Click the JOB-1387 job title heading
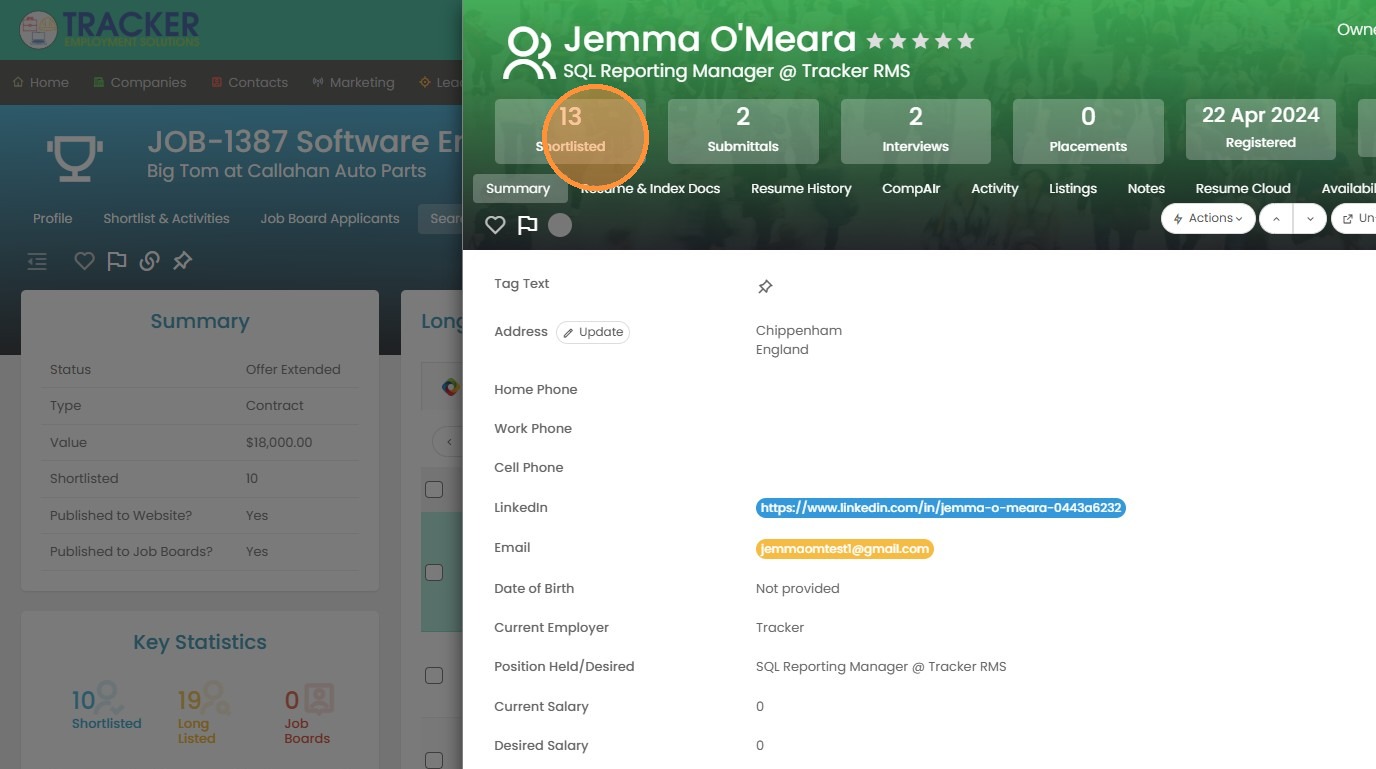The width and height of the screenshot is (1376, 769). coord(305,142)
